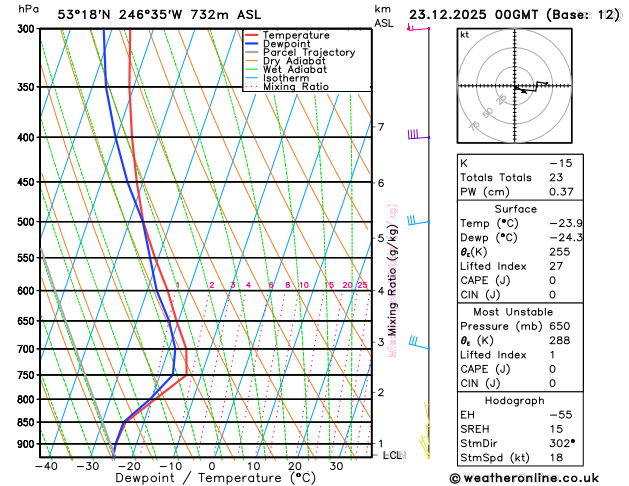Screen dimensions: 629x486
Task: Click the pink wind barb at 300 hPa
Action: (418, 28)
